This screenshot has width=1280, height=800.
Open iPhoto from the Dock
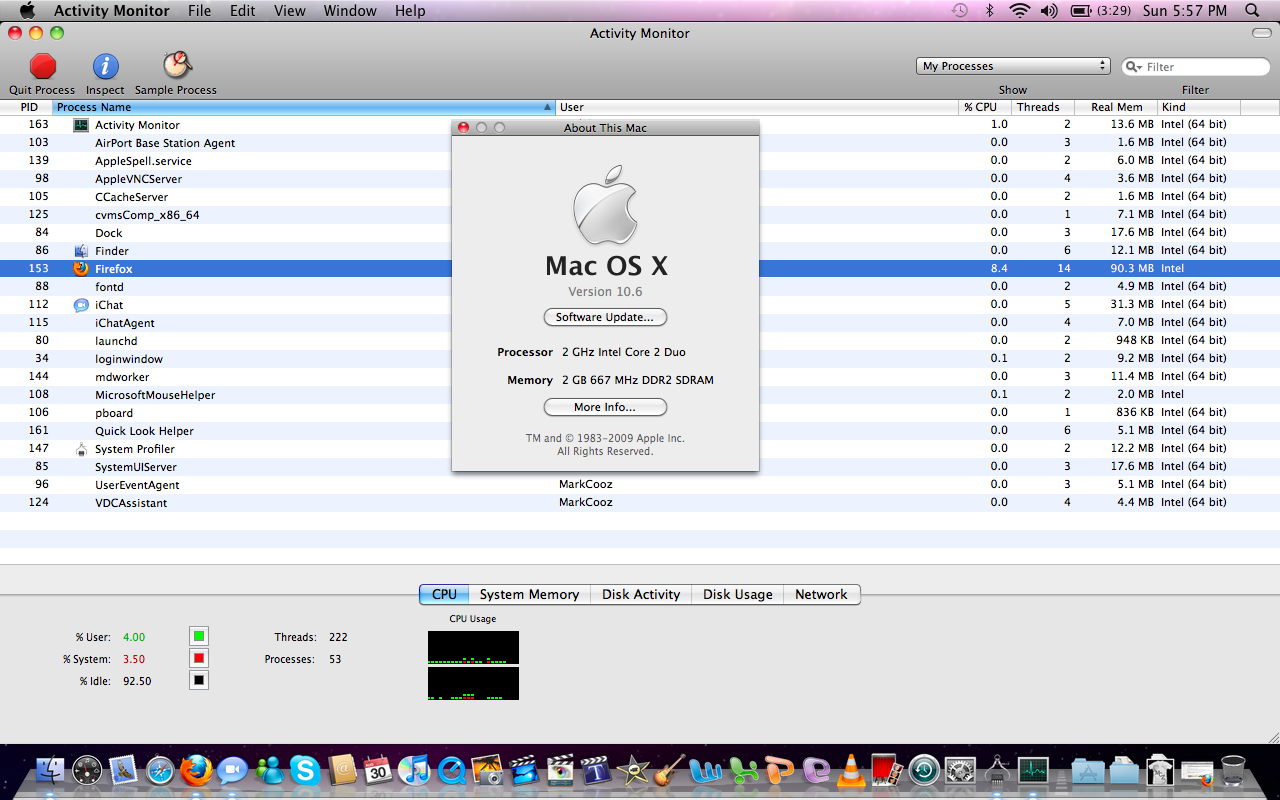tap(487, 770)
